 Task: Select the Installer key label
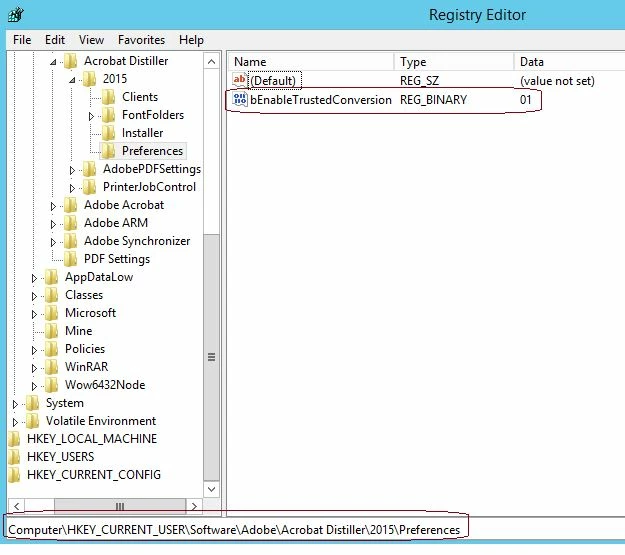click(142, 133)
